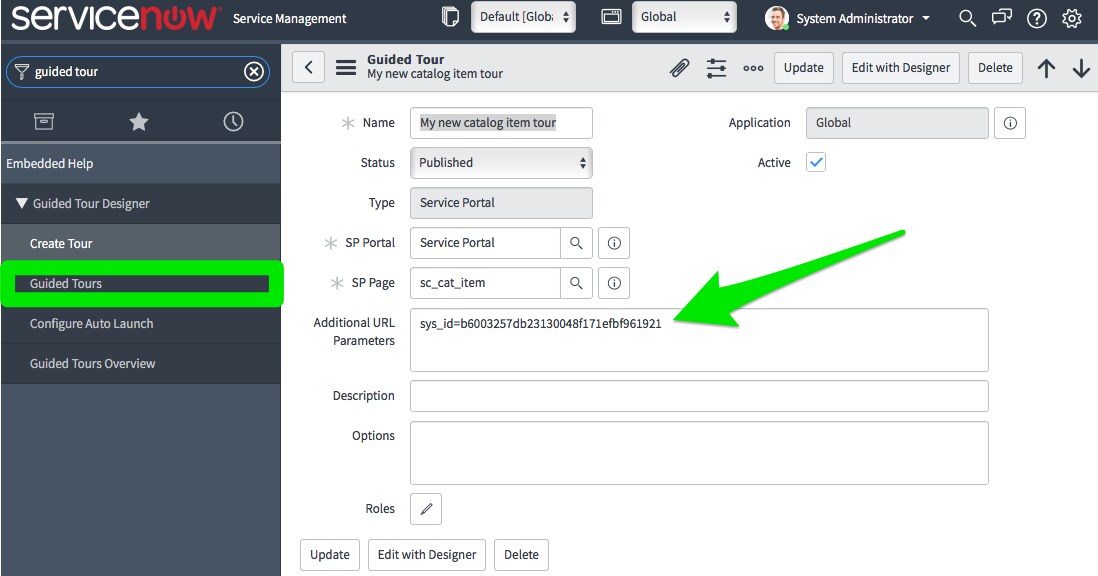Navigate to next record with down arrow
This screenshot has height=576, width=1098.
pyautogui.click(x=1081, y=67)
